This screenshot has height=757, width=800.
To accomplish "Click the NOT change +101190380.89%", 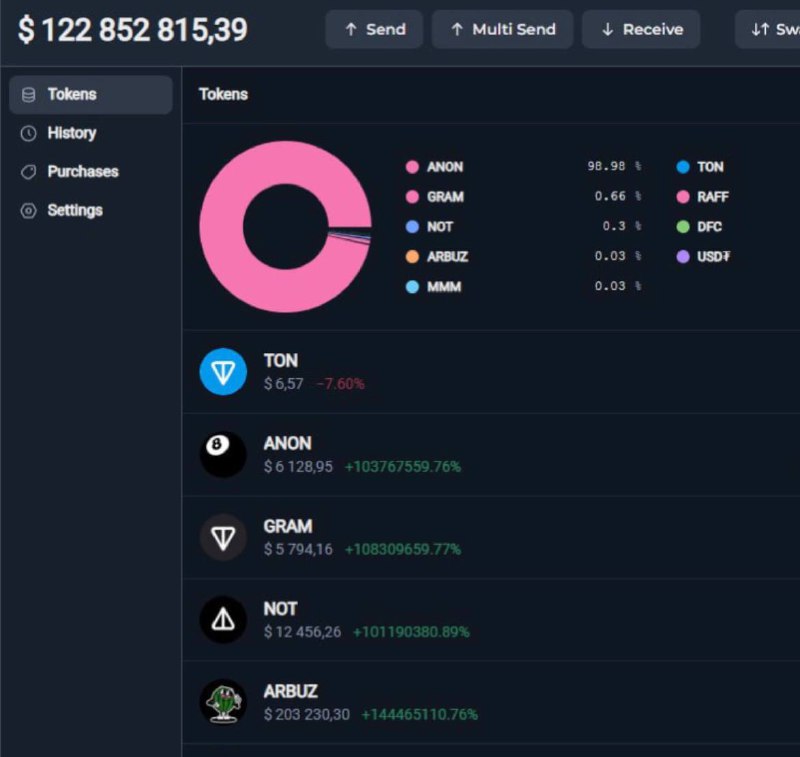I will tap(411, 632).
